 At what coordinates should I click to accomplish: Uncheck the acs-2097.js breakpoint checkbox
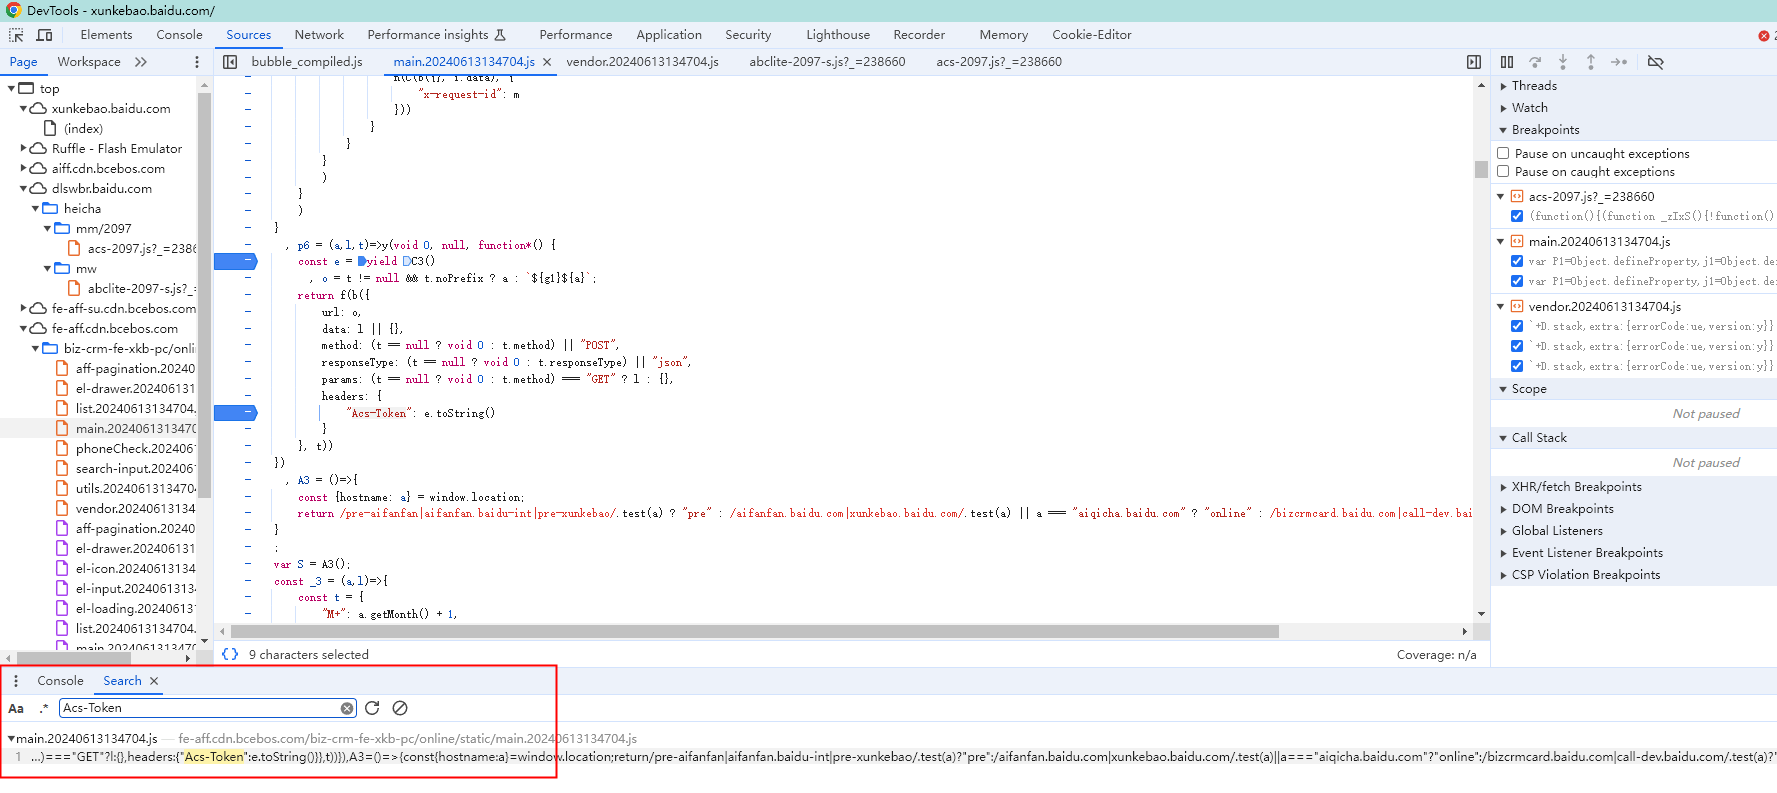(x=1517, y=216)
